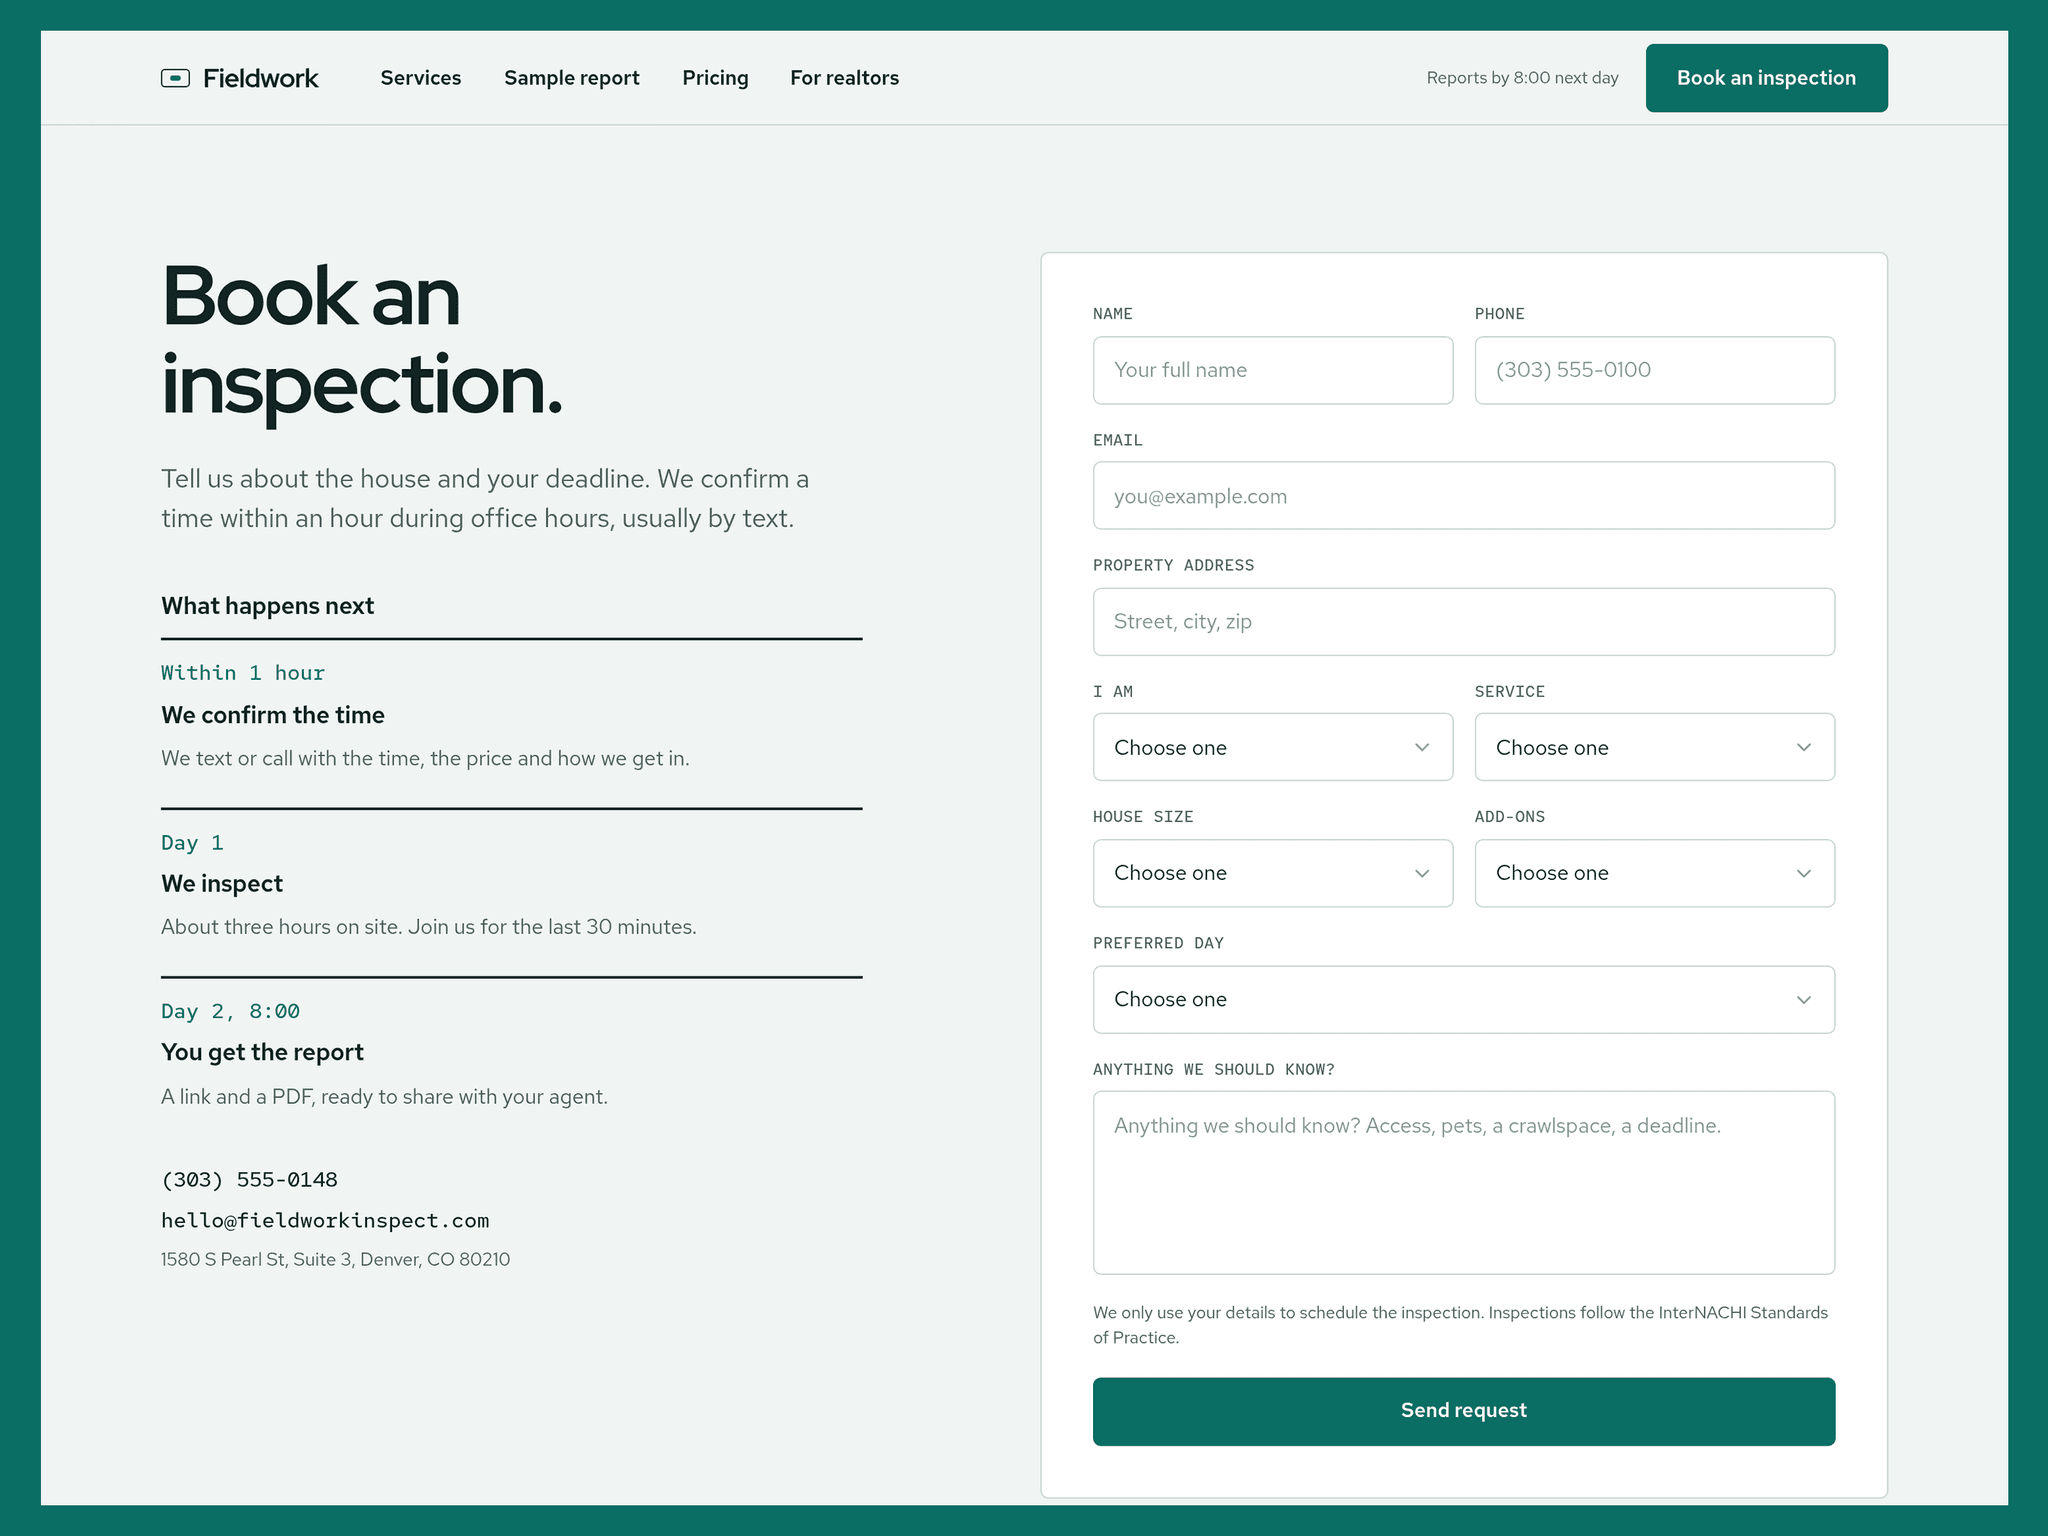The width and height of the screenshot is (2048, 1536).
Task: Click the What happens next heading
Action: pos(267,606)
